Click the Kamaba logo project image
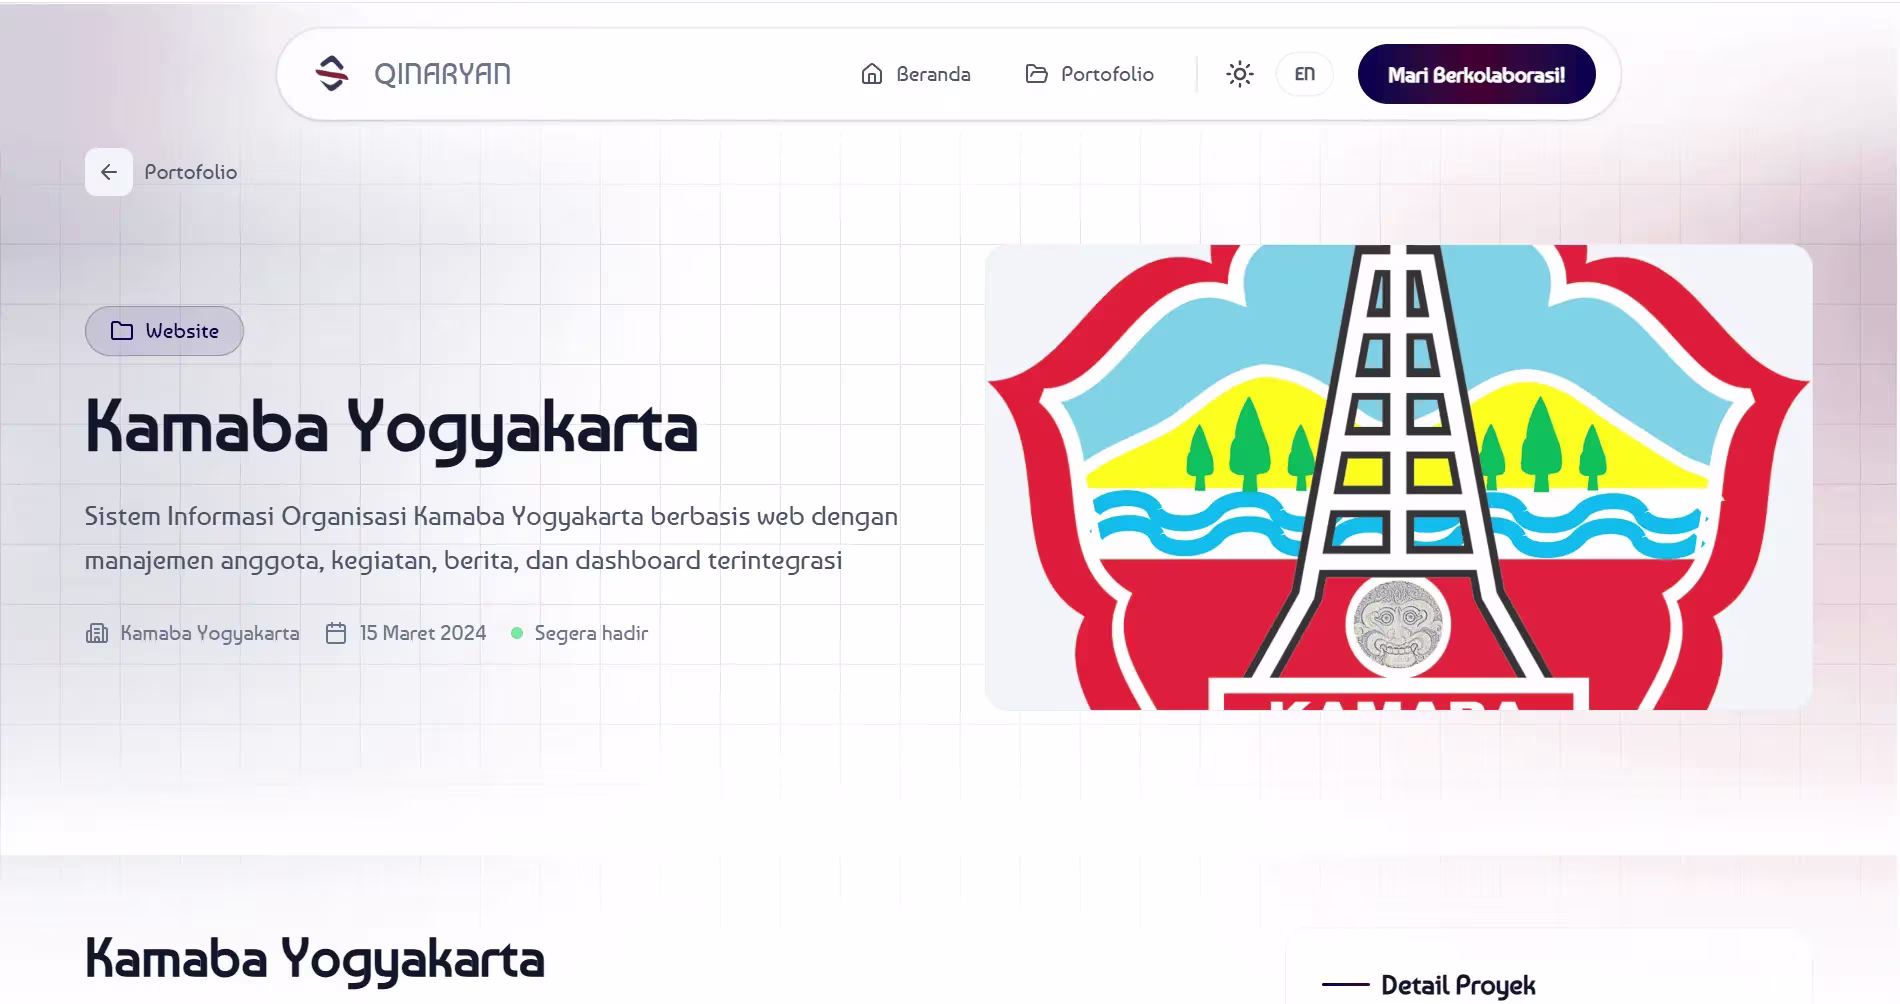Screen dimensions: 1900x1004 1398,477
